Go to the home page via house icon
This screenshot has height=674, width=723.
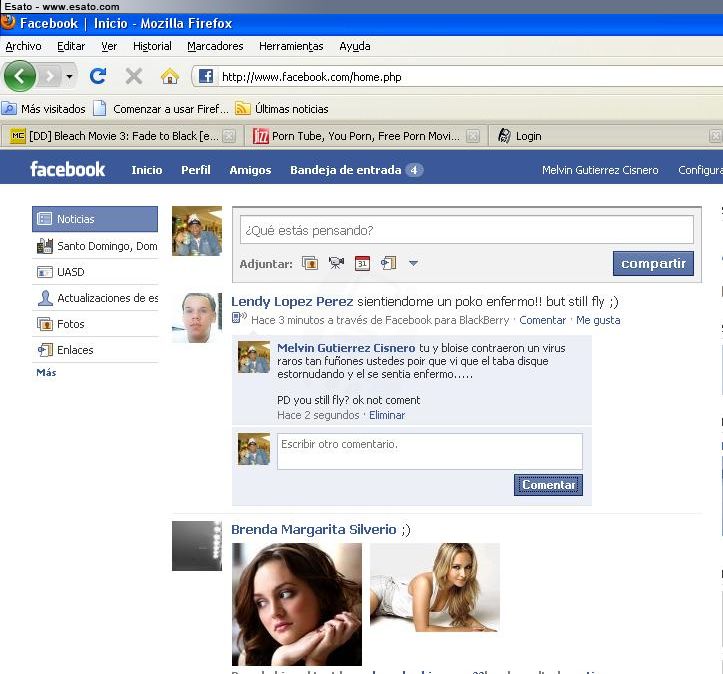[x=170, y=76]
